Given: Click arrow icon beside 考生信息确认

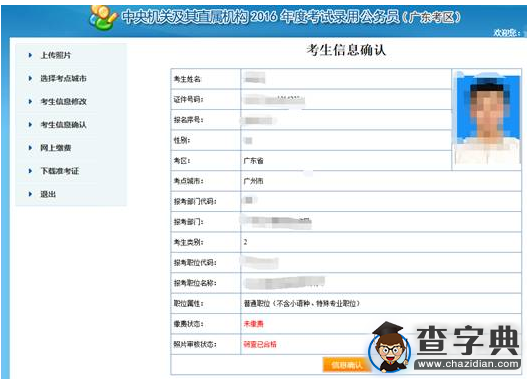Looking at the screenshot, I should pyautogui.click(x=30, y=125).
